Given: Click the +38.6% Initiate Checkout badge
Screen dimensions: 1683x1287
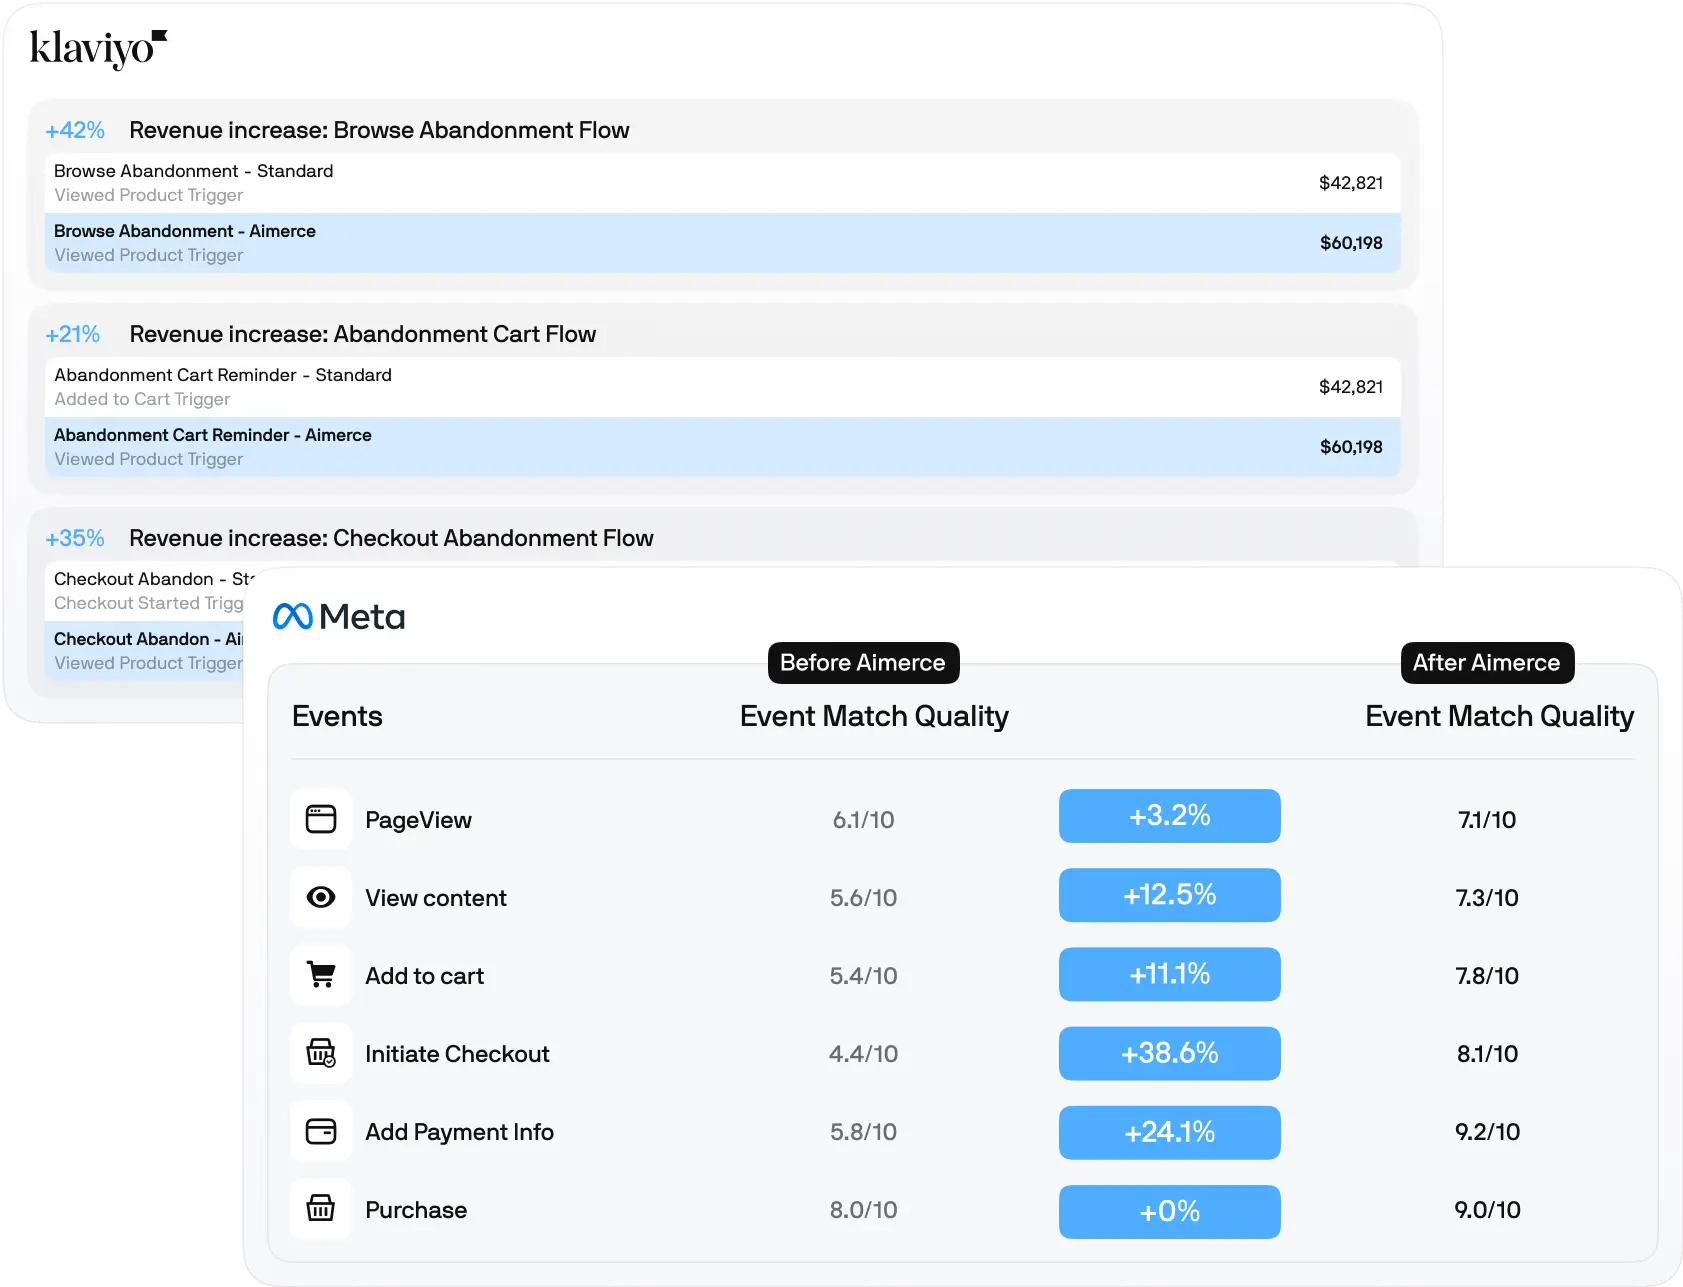Looking at the screenshot, I should [1170, 1053].
